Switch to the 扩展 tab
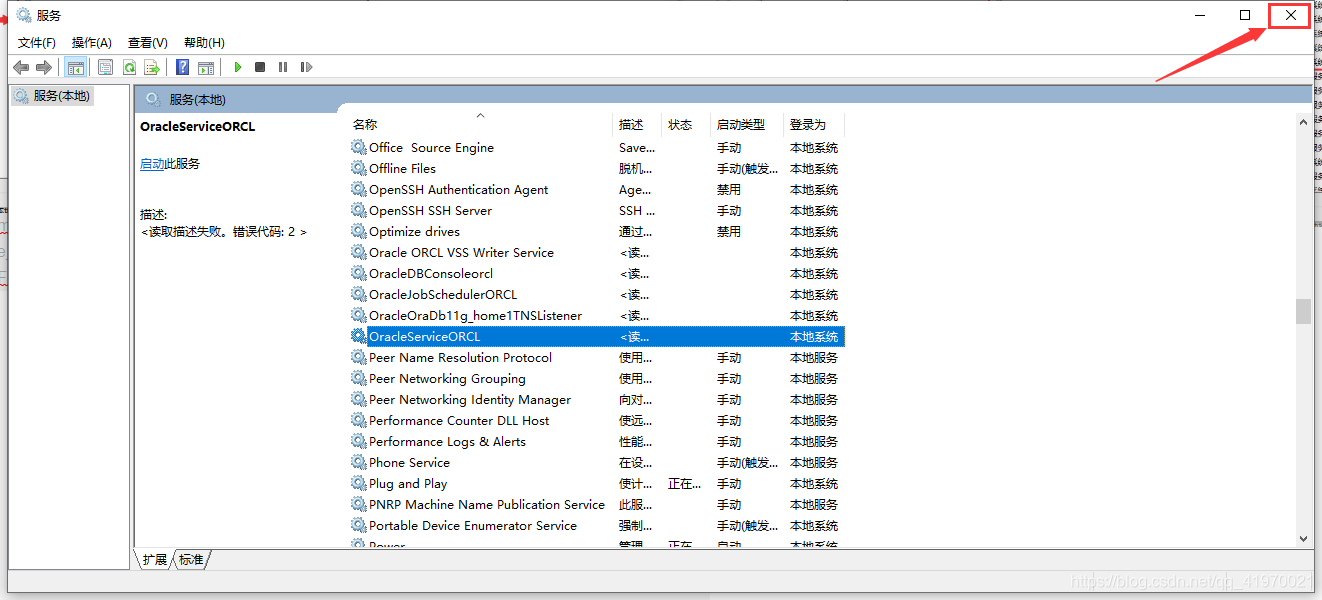The width and height of the screenshot is (1322, 600). pos(155,559)
